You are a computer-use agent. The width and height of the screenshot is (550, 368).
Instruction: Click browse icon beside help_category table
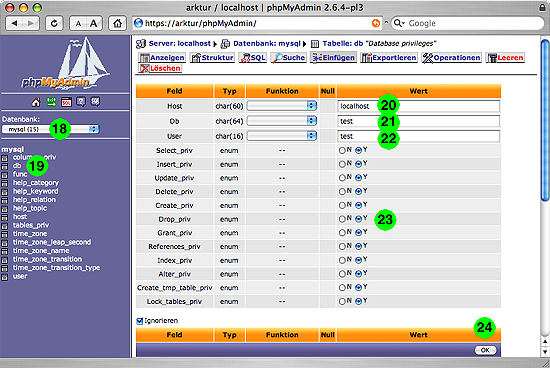5,183
